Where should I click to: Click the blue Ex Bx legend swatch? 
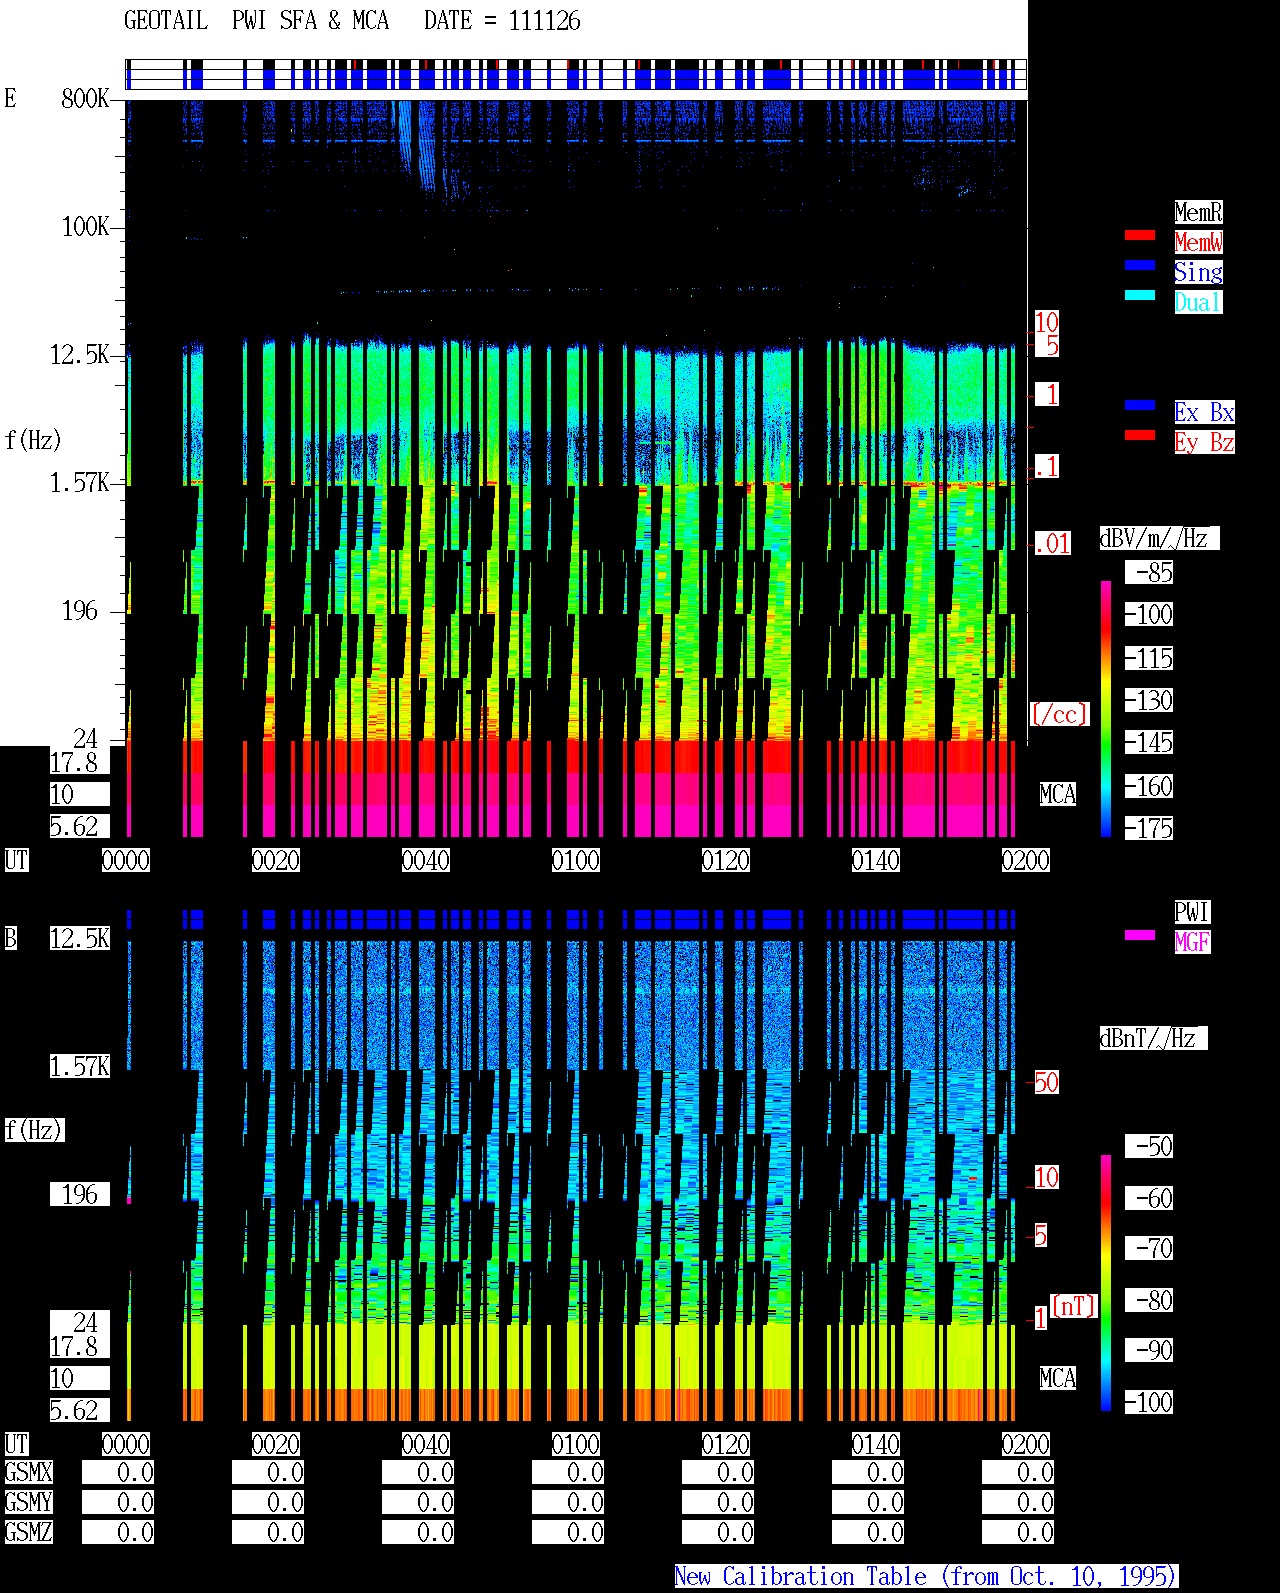click(x=1139, y=406)
